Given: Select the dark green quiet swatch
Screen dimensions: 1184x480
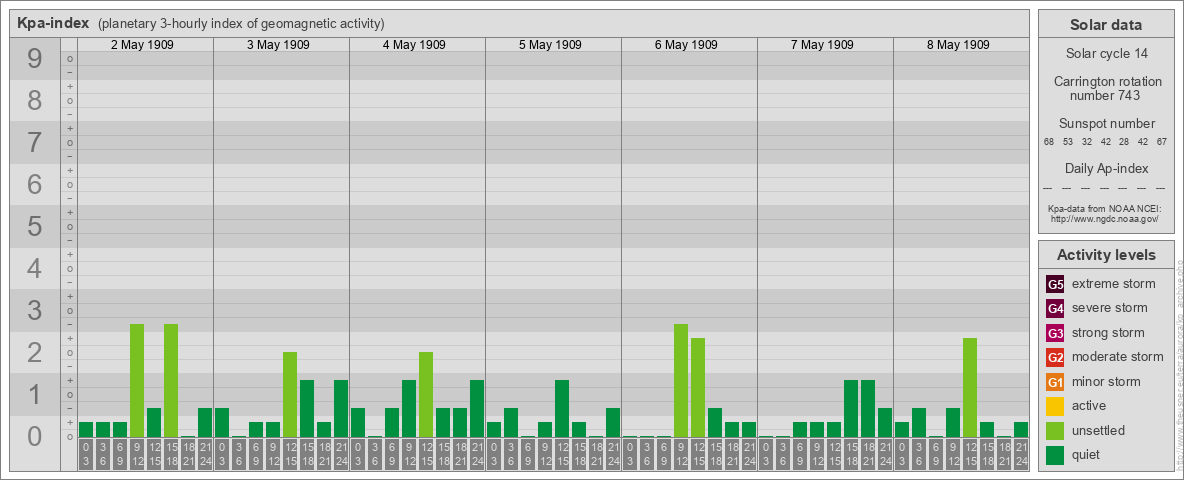Looking at the screenshot, I should 1055,455.
